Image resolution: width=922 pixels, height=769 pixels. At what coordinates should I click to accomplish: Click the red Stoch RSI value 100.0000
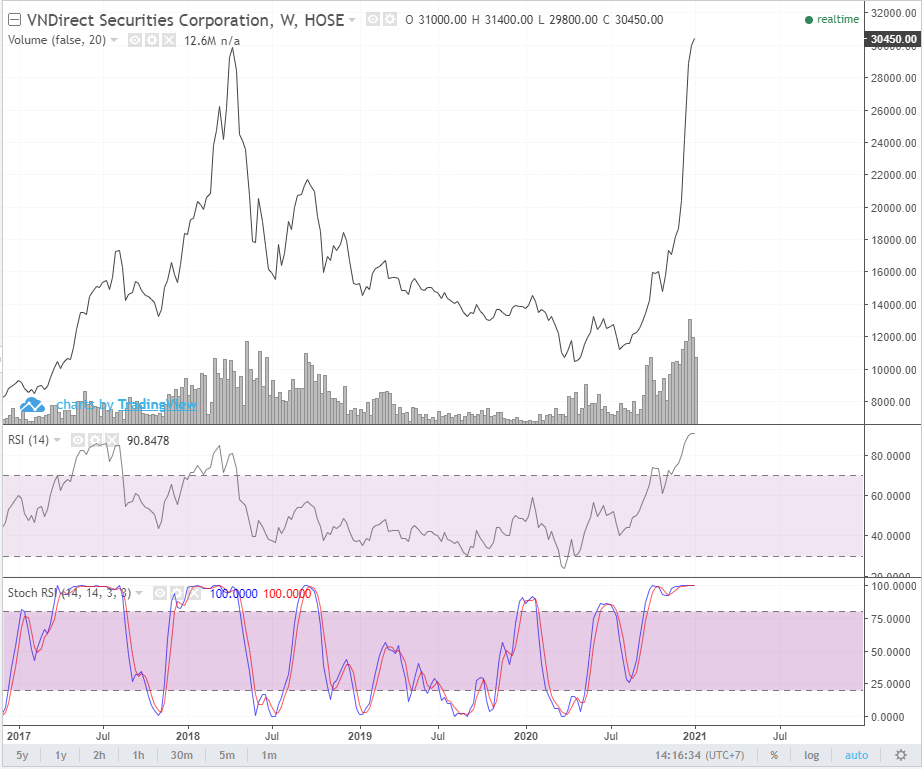tap(287, 594)
